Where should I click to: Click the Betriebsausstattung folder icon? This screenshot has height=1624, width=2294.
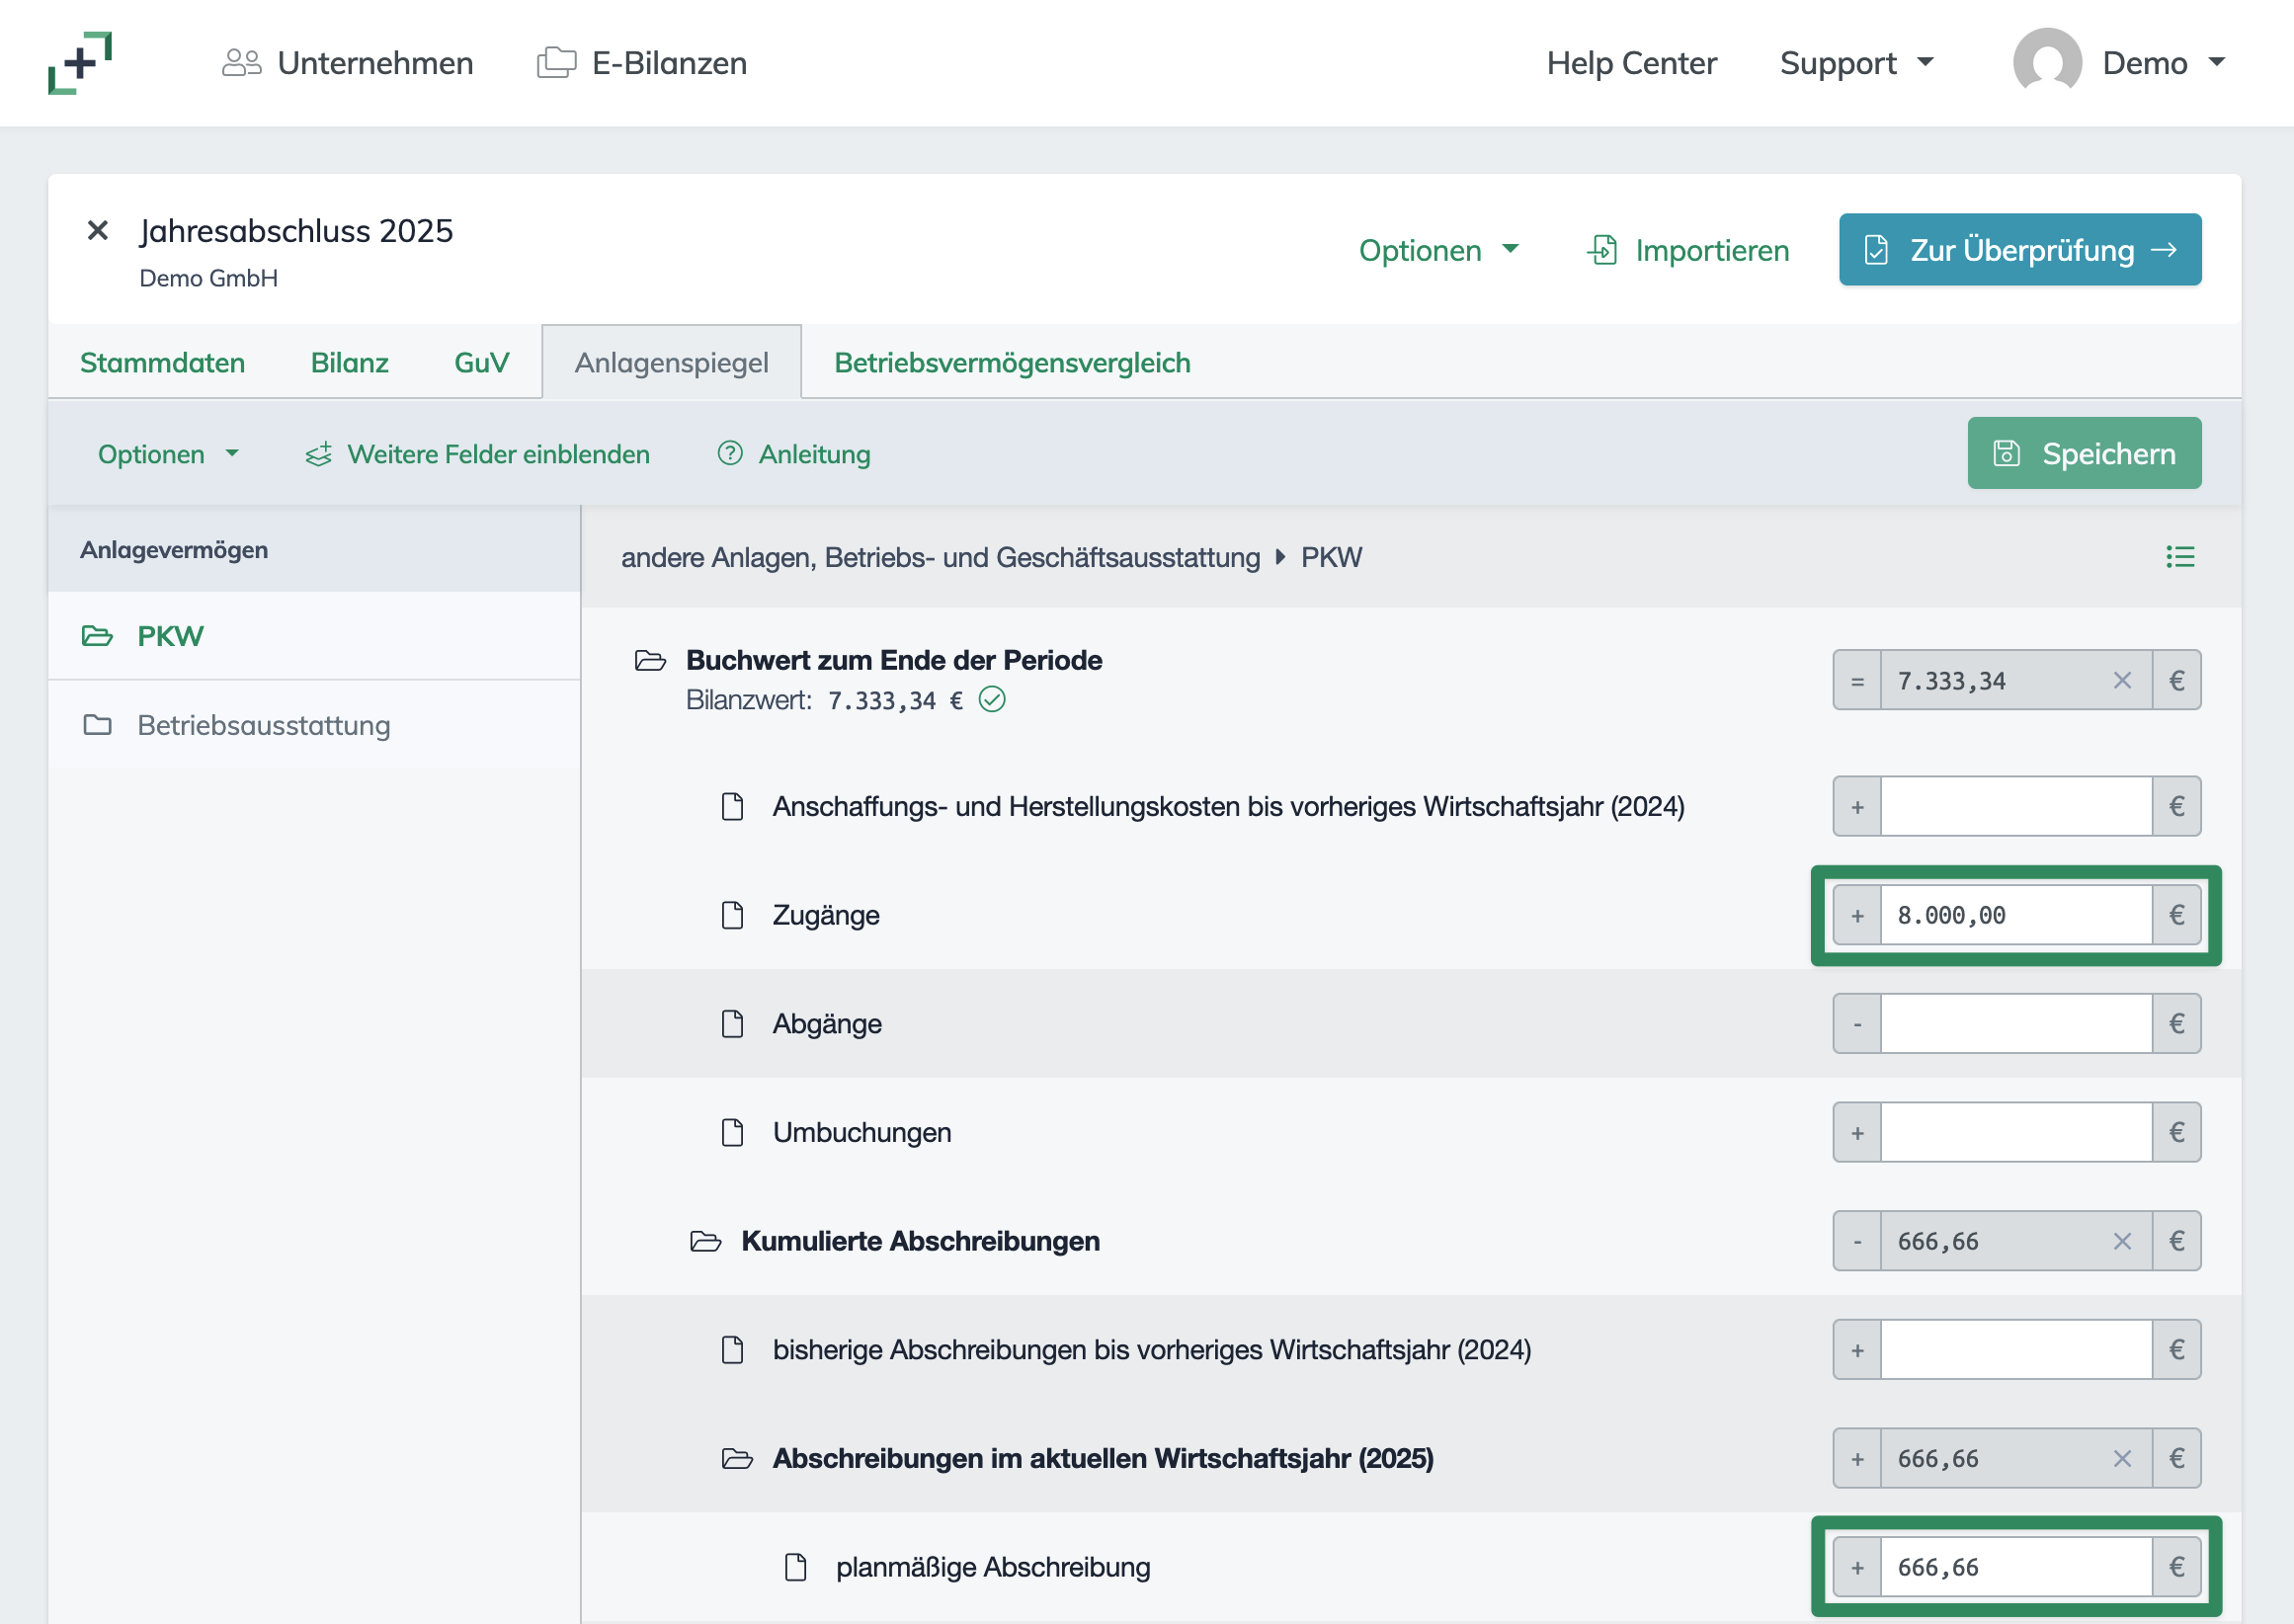tap(97, 724)
